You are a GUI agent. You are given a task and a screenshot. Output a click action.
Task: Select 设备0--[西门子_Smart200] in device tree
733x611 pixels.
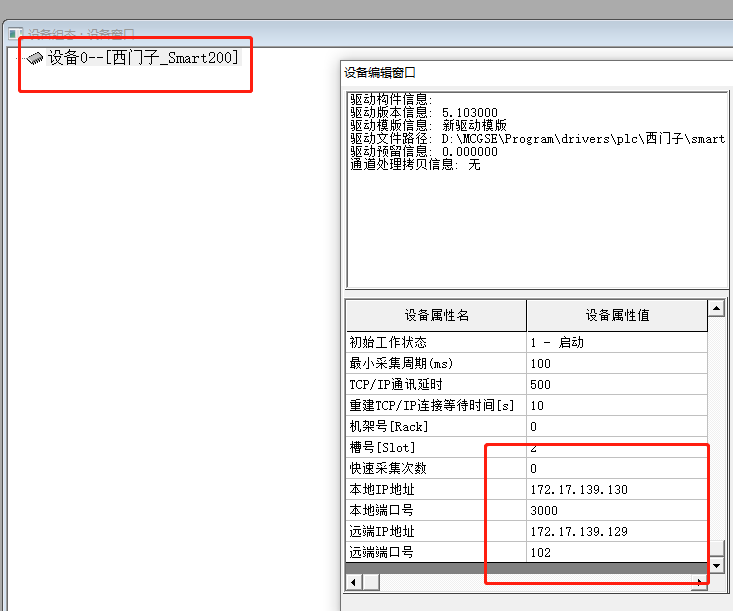coord(144,58)
